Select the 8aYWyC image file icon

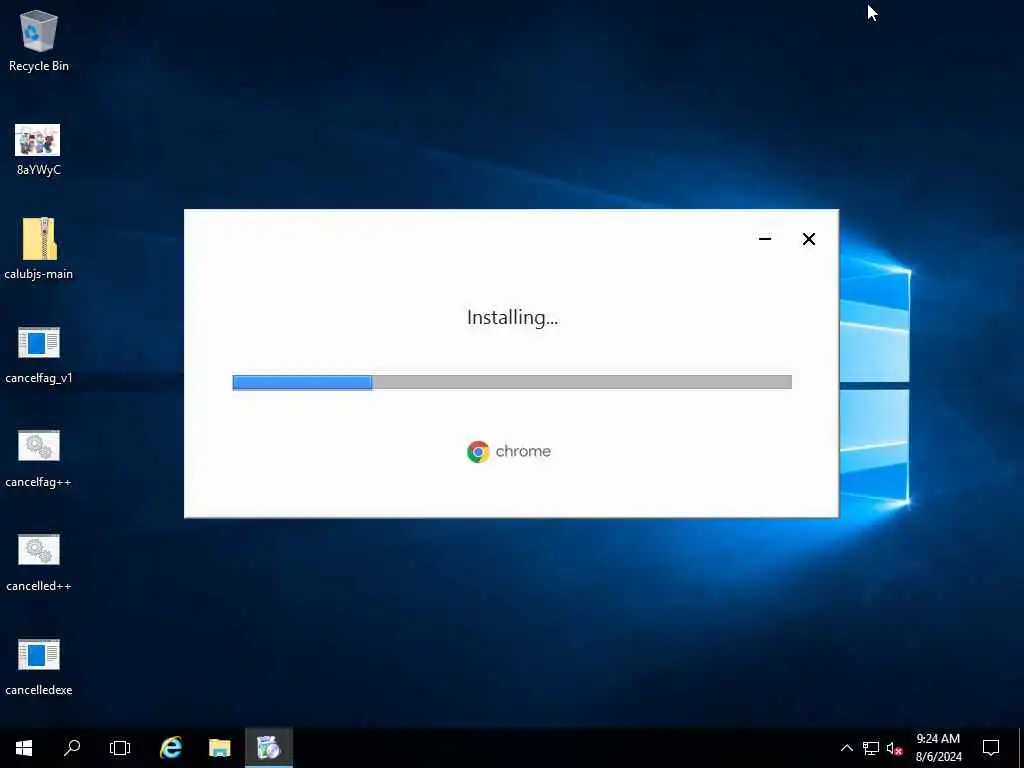[x=38, y=150]
